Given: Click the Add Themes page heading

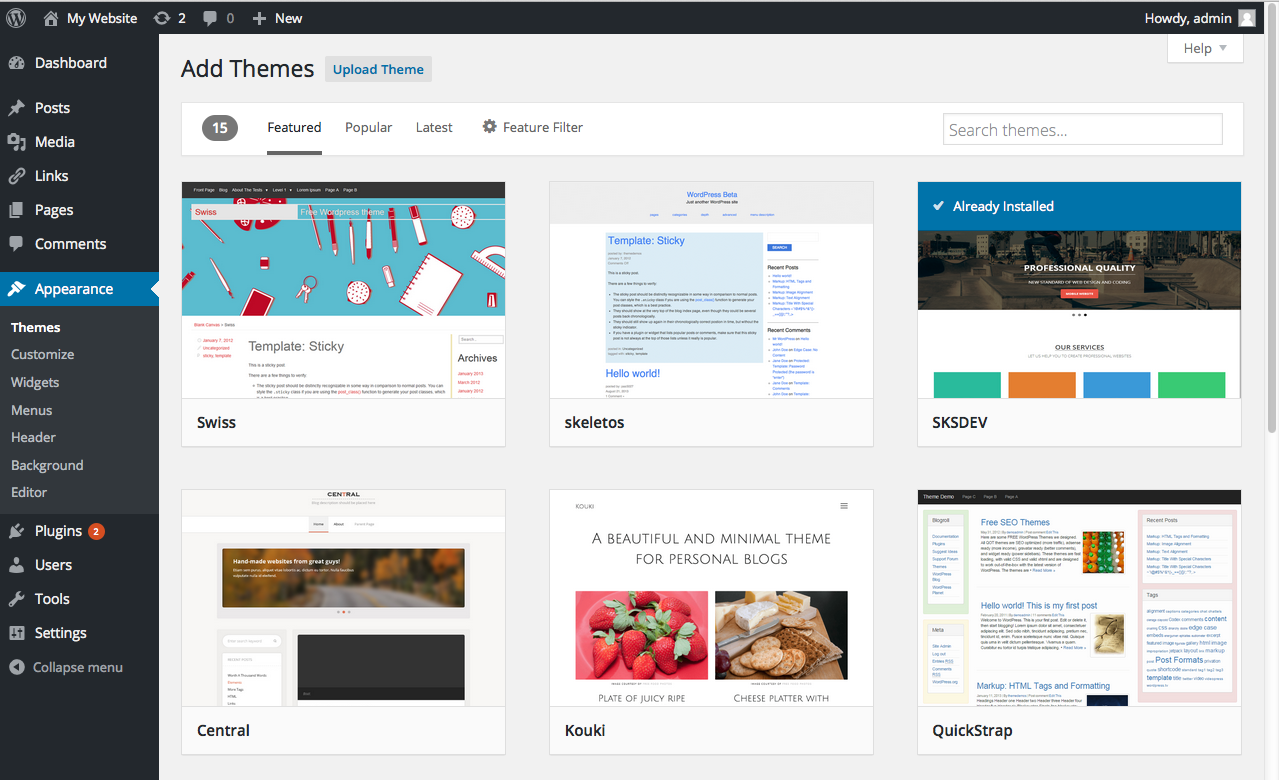Looking at the screenshot, I should pos(248,69).
